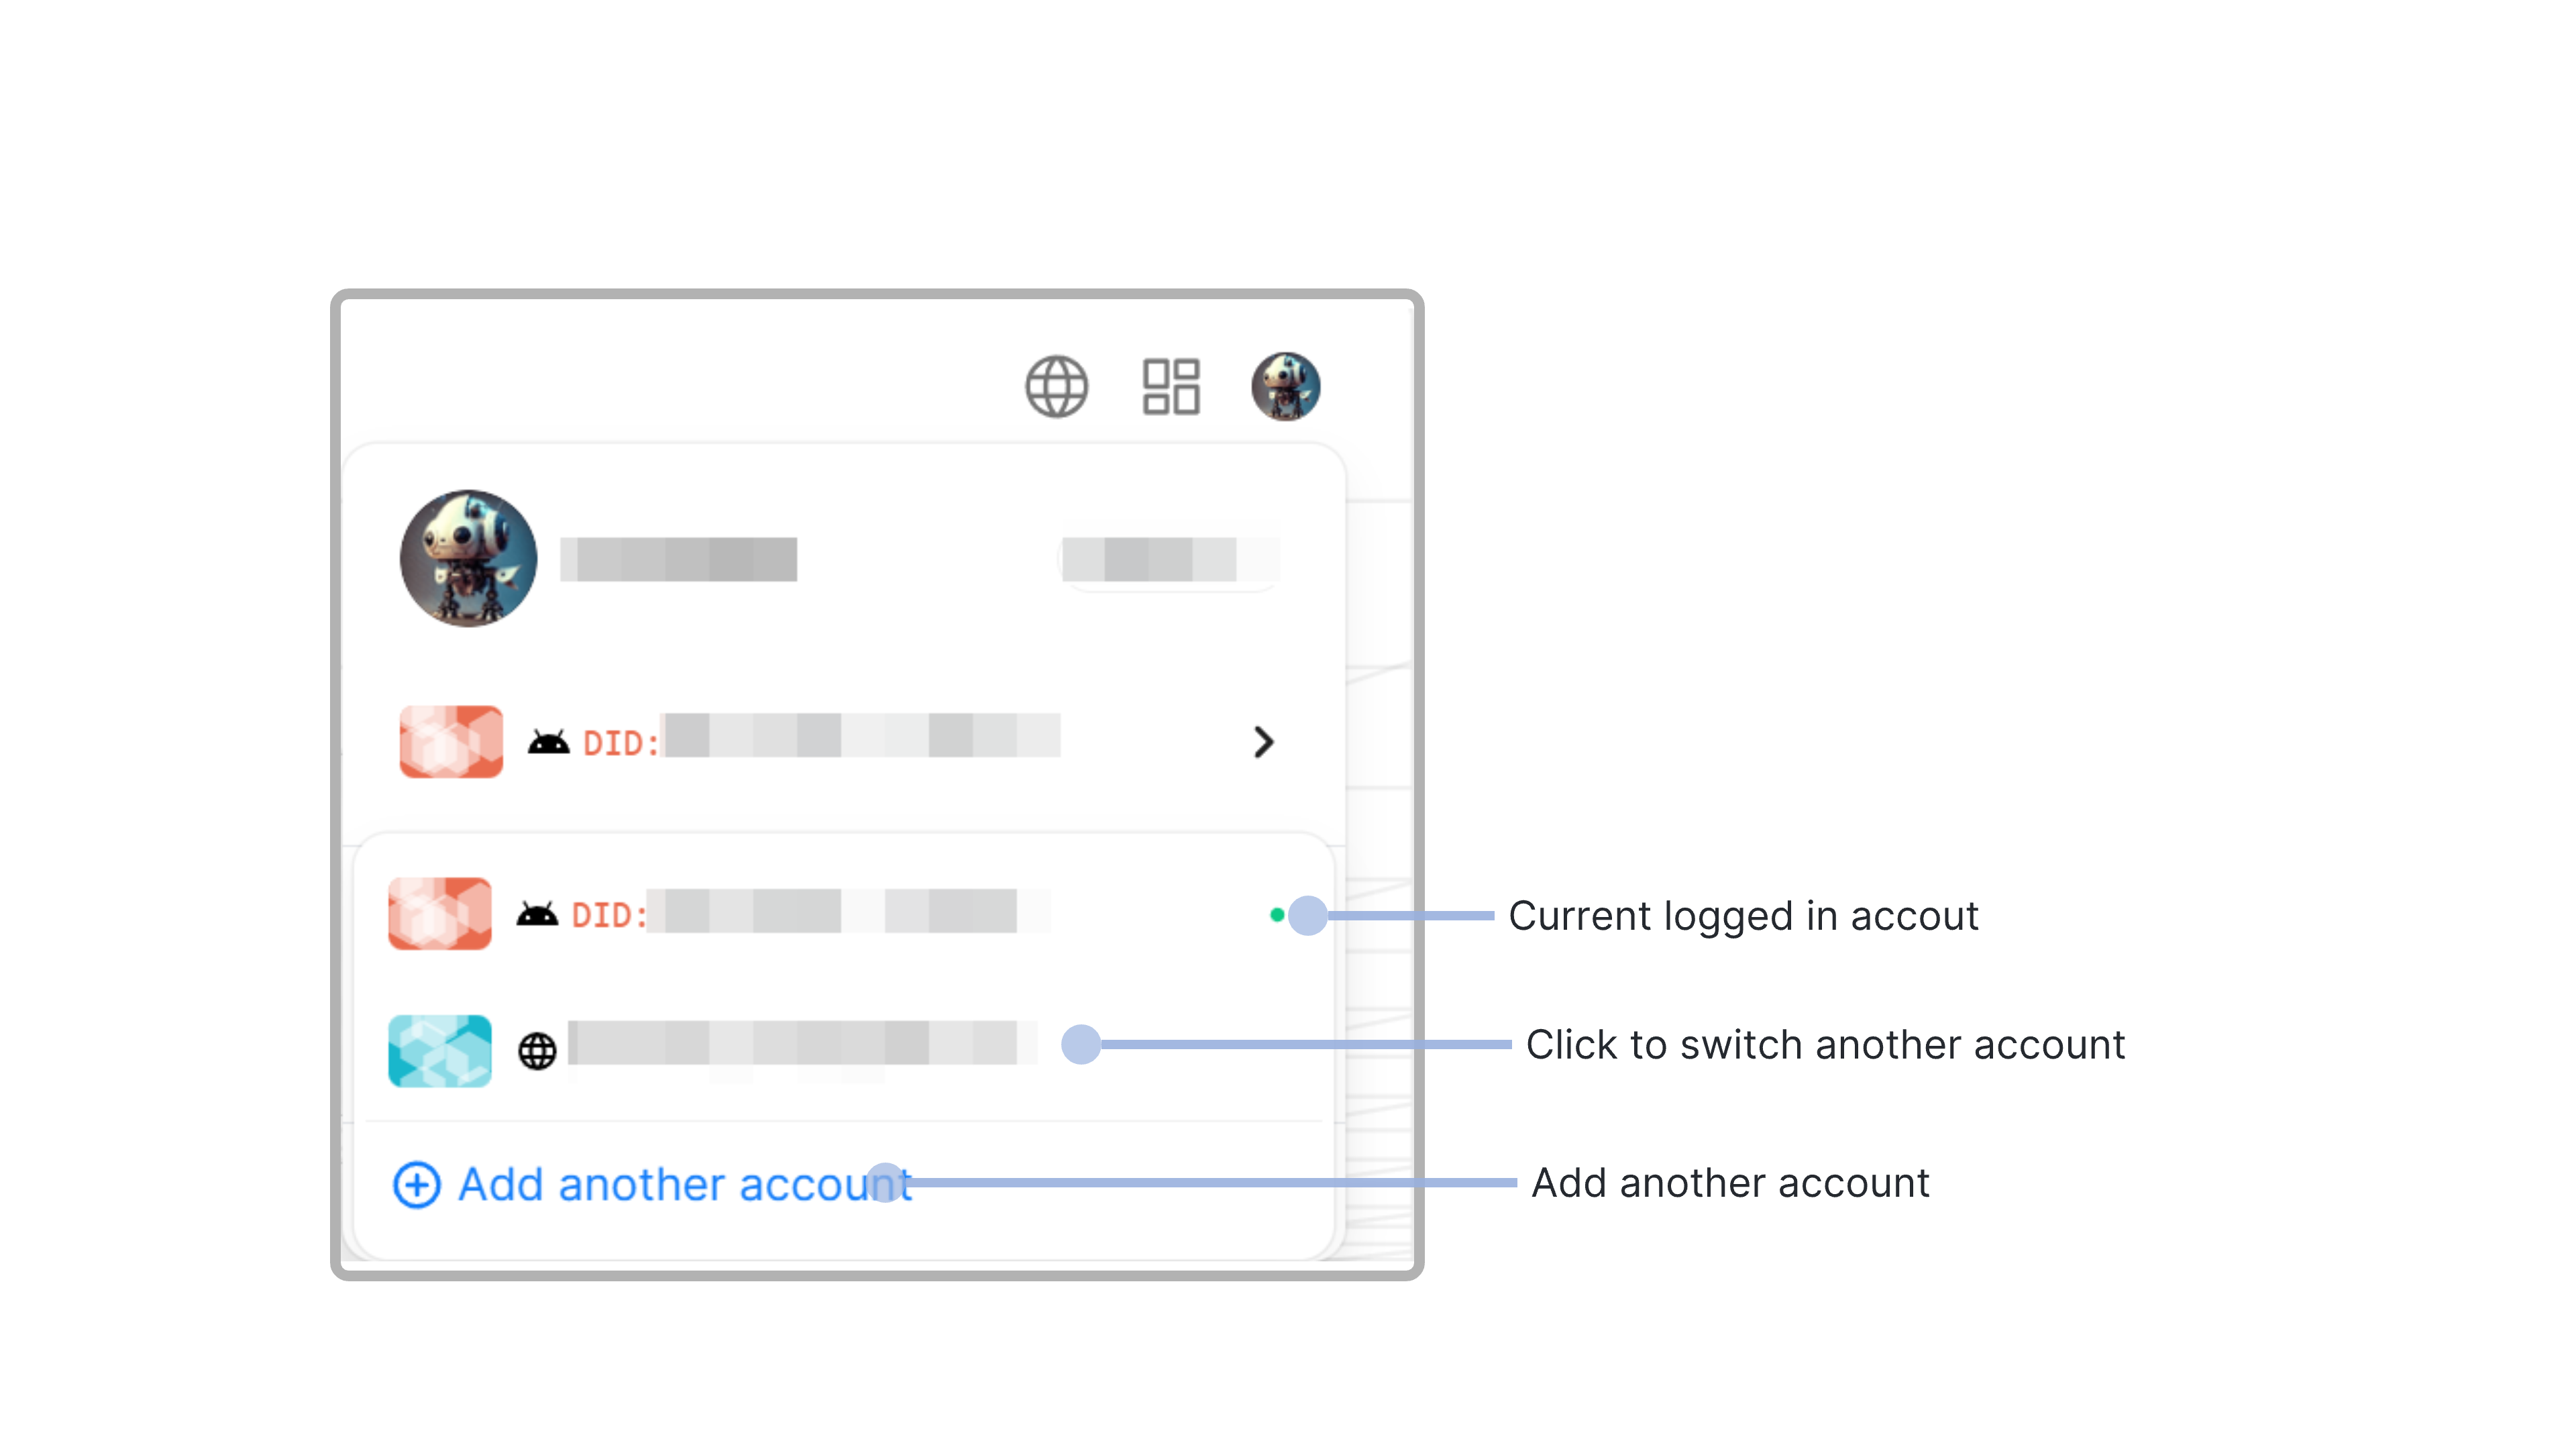Open the four-square dashboard grid icon

[1171, 386]
